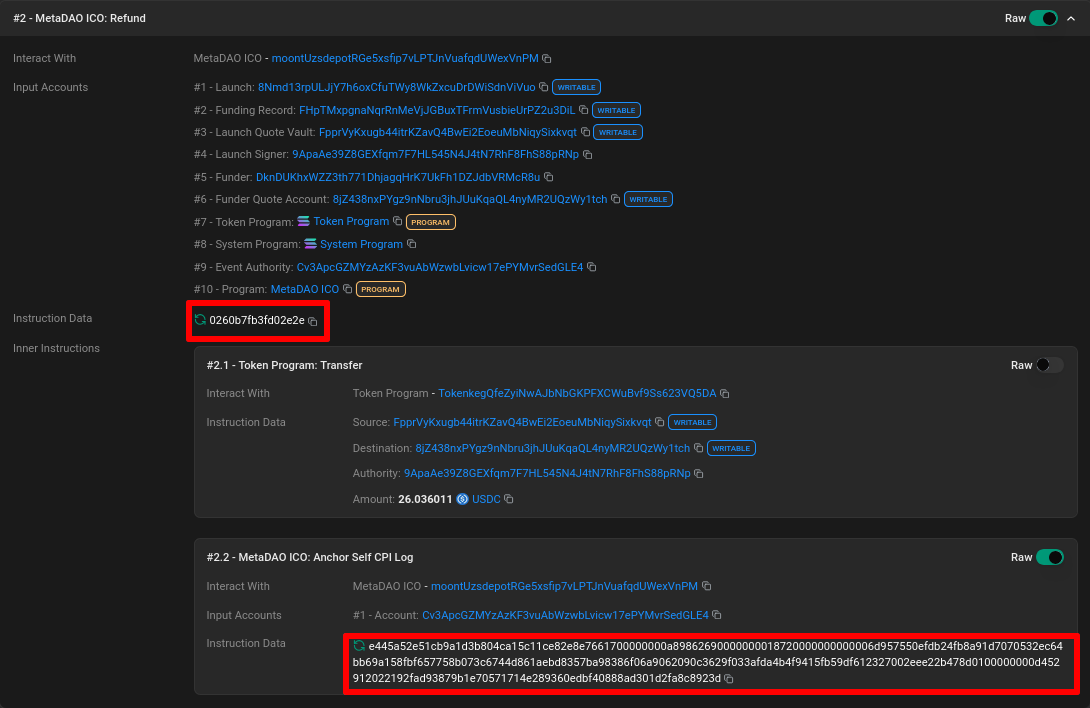Copy the Source address in Transfer instruction

660,422
